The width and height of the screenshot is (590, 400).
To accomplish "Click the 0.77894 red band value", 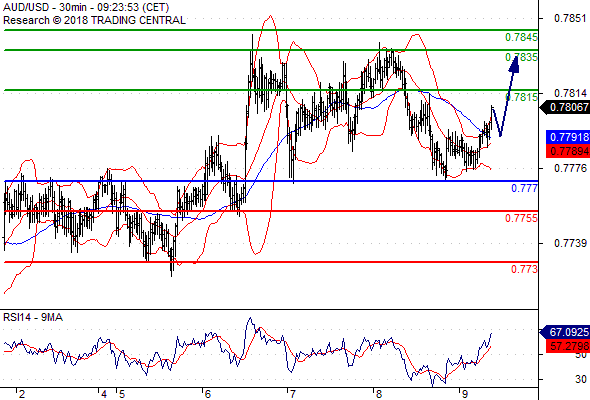I will tap(567, 151).
